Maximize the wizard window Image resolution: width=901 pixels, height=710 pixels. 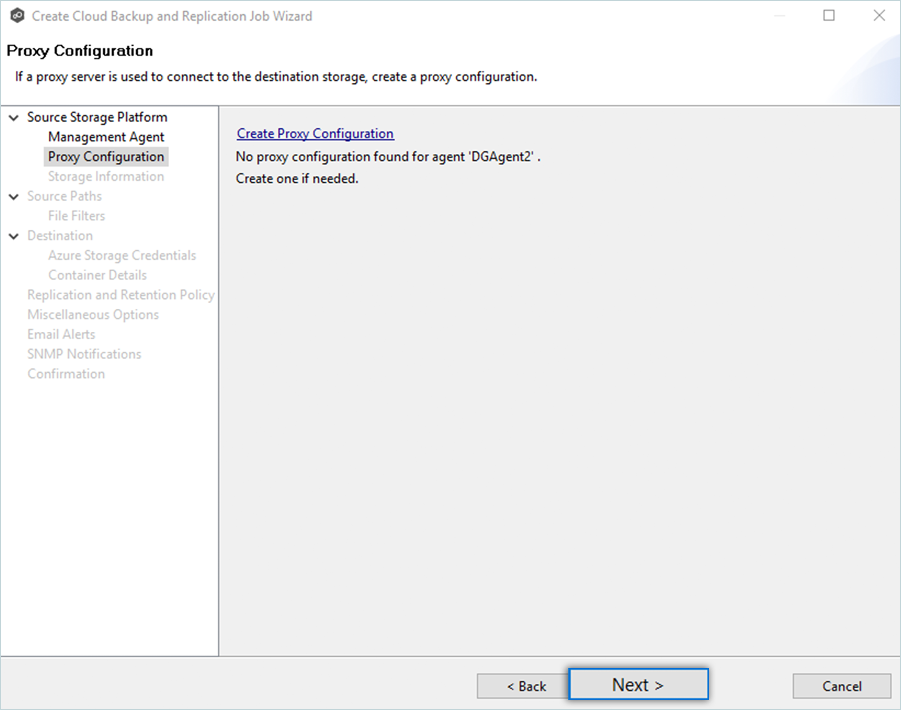[x=829, y=16]
